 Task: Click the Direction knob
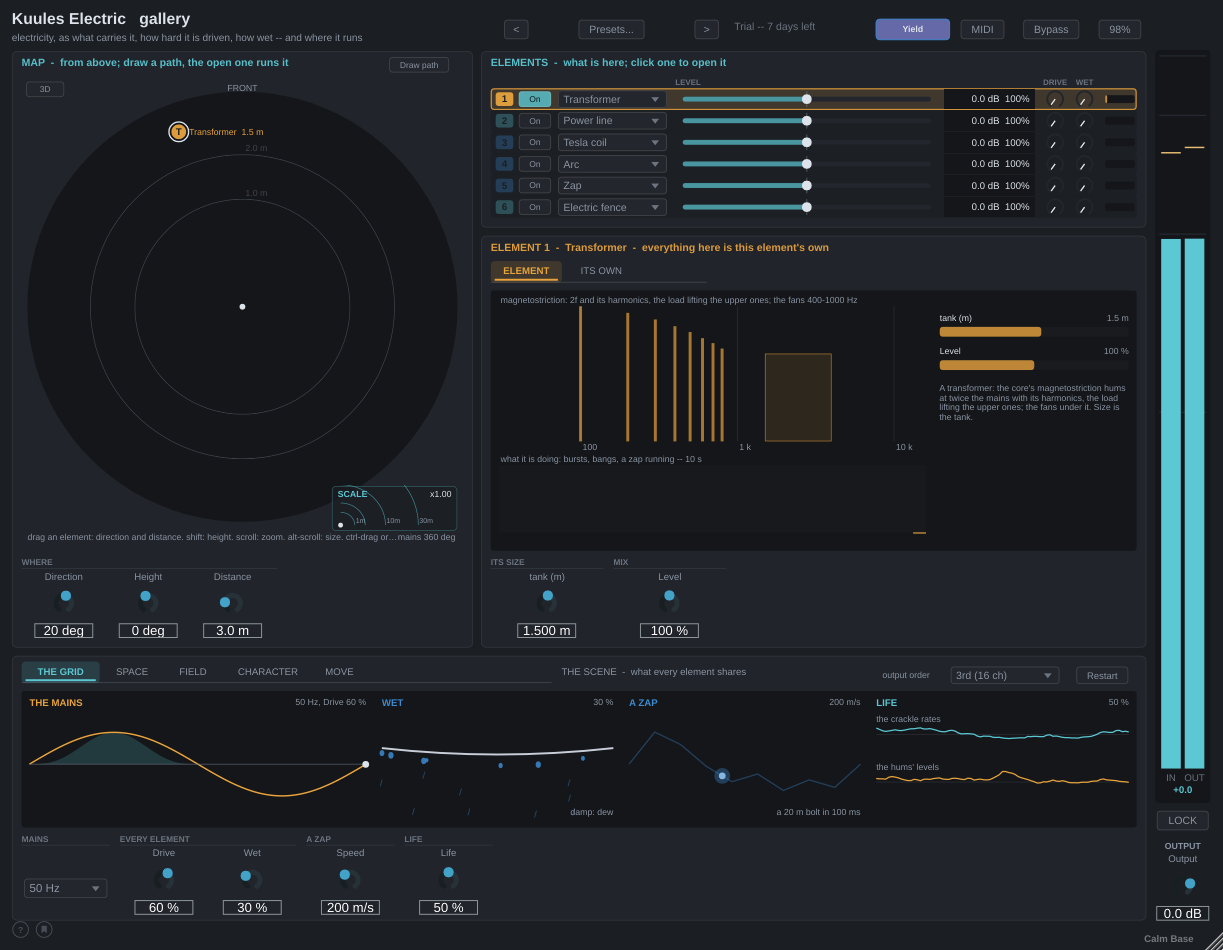(64, 601)
